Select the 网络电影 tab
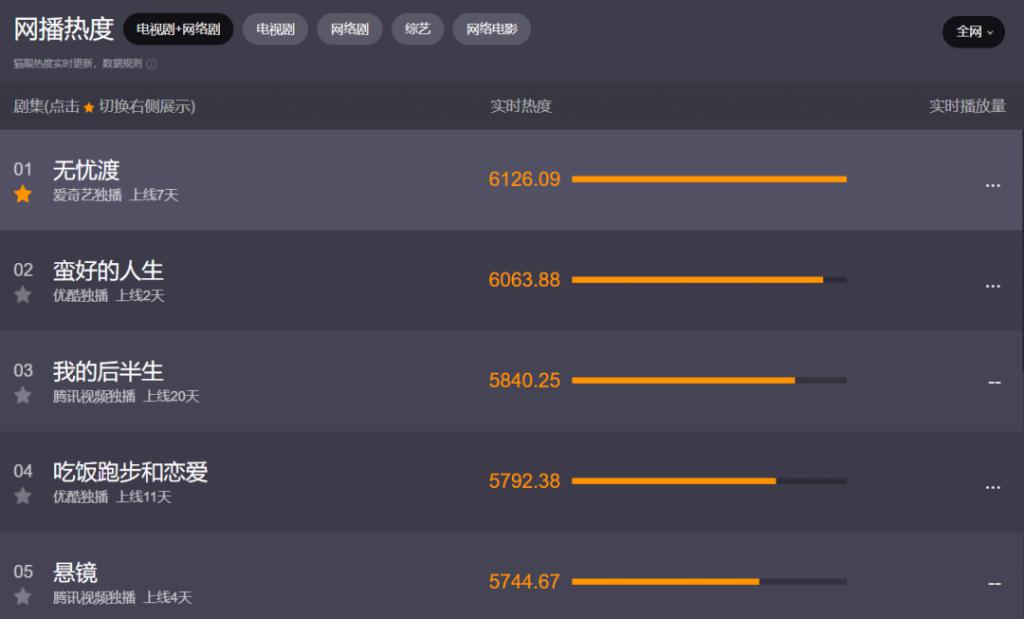This screenshot has width=1024, height=619. tap(492, 29)
